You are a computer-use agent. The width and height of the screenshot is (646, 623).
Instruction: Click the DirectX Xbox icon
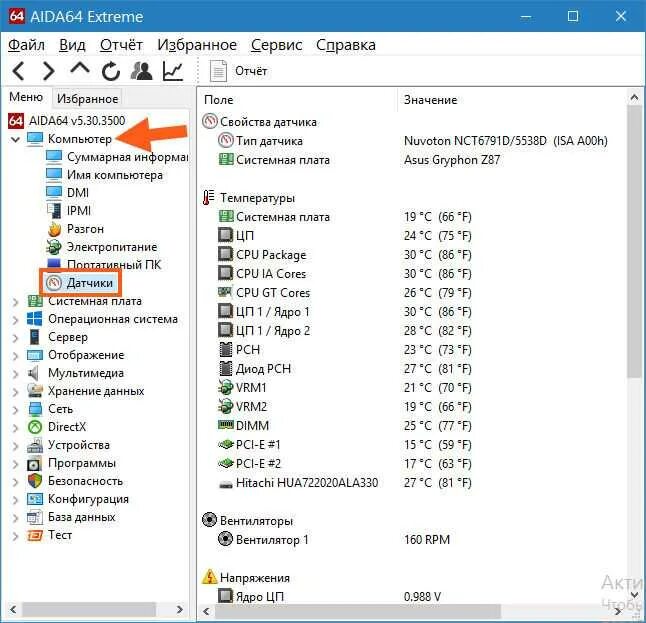pos(35,427)
